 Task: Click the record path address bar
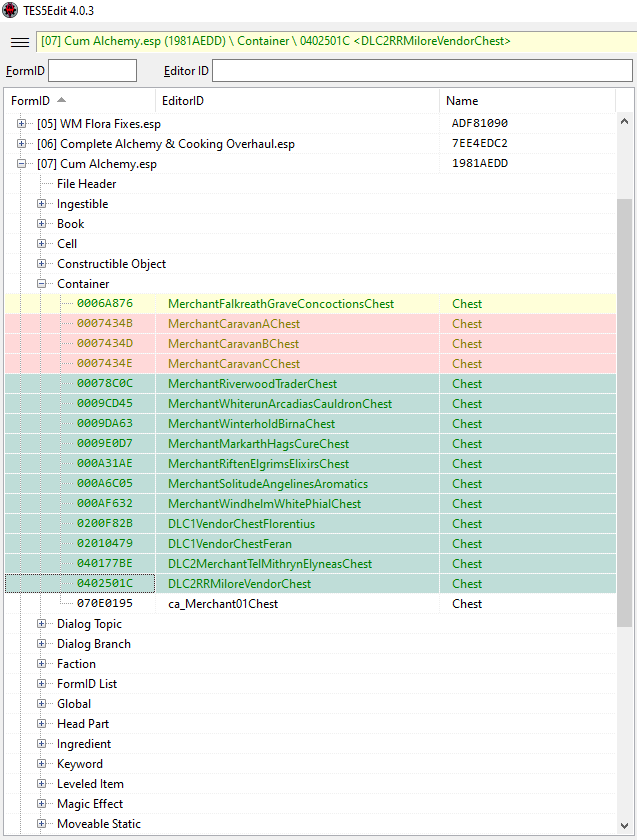(x=336, y=41)
